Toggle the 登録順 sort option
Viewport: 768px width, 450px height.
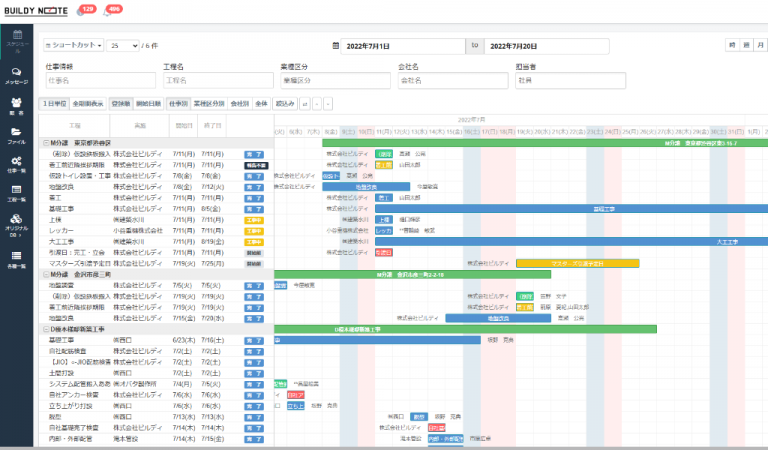click(120, 103)
